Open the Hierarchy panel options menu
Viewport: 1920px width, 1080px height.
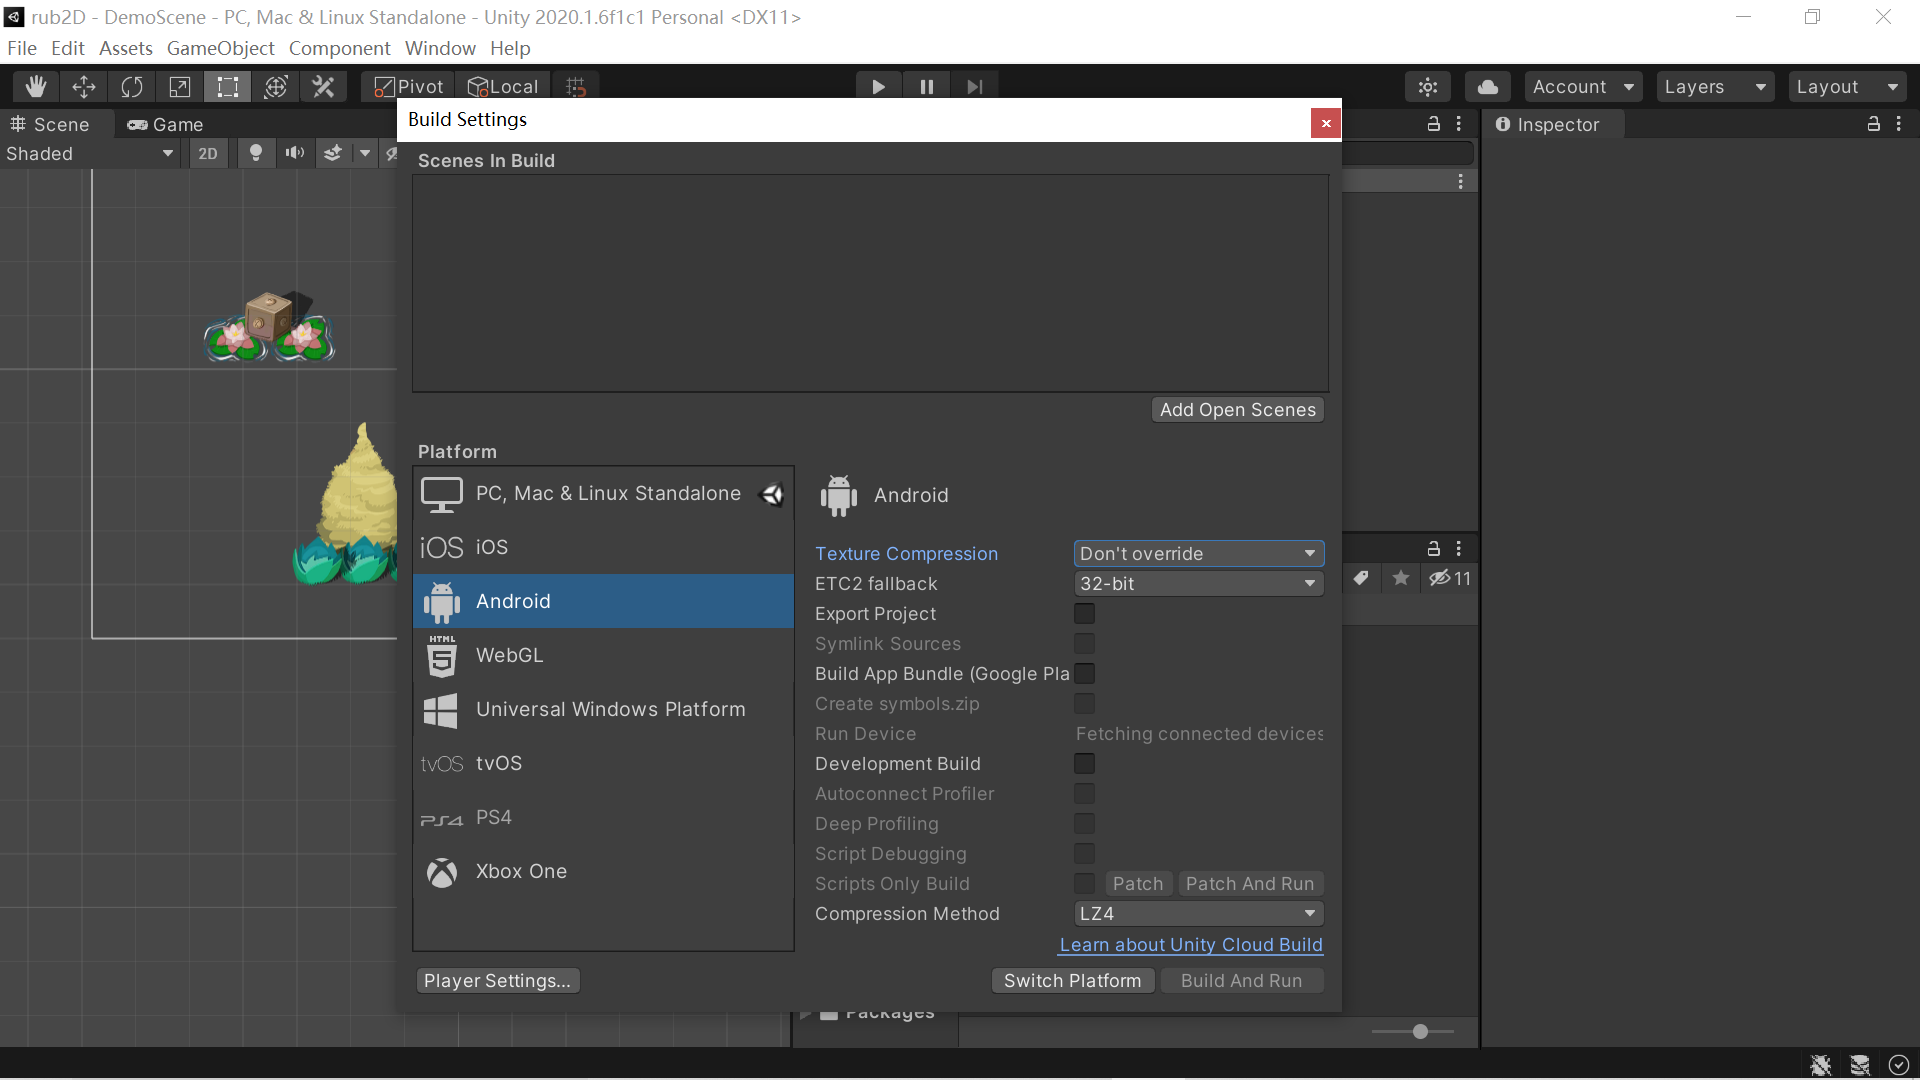point(1459,124)
